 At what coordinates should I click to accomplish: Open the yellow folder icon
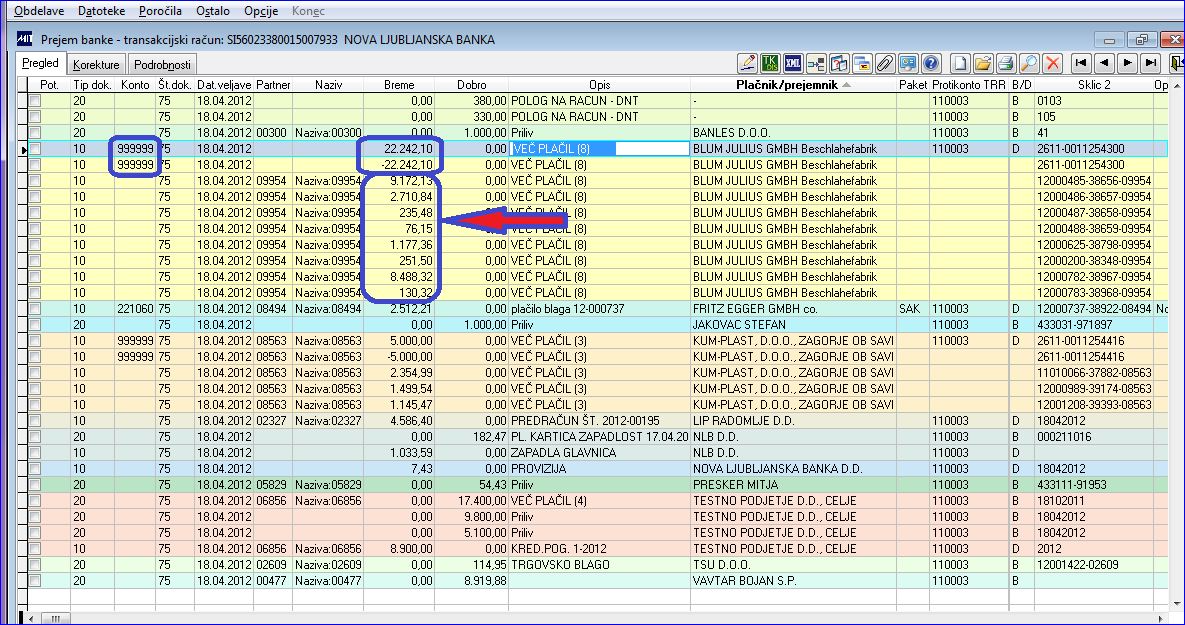[983, 63]
